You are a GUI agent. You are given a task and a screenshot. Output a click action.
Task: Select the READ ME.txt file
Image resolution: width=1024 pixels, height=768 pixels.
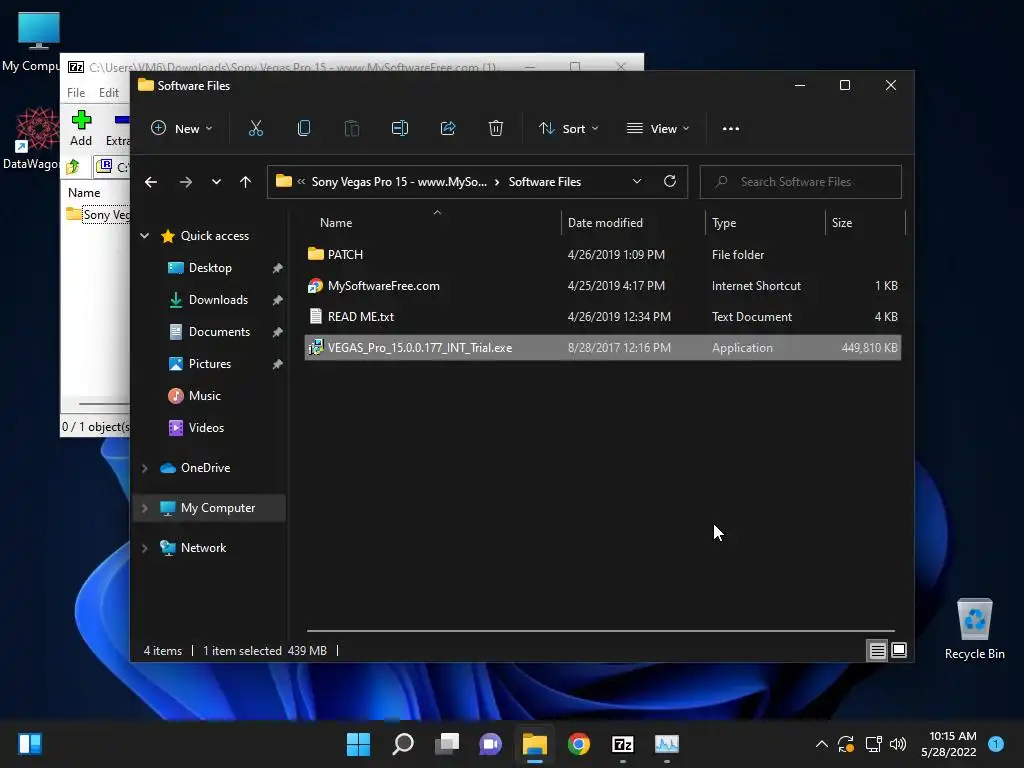click(603, 317)
